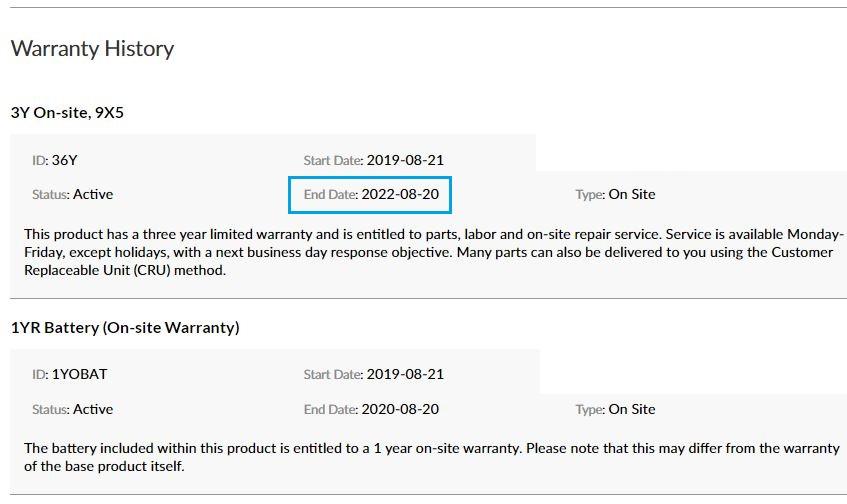Click the battery warranty description paragraph

pyautogui.click(x=432, y=457)
